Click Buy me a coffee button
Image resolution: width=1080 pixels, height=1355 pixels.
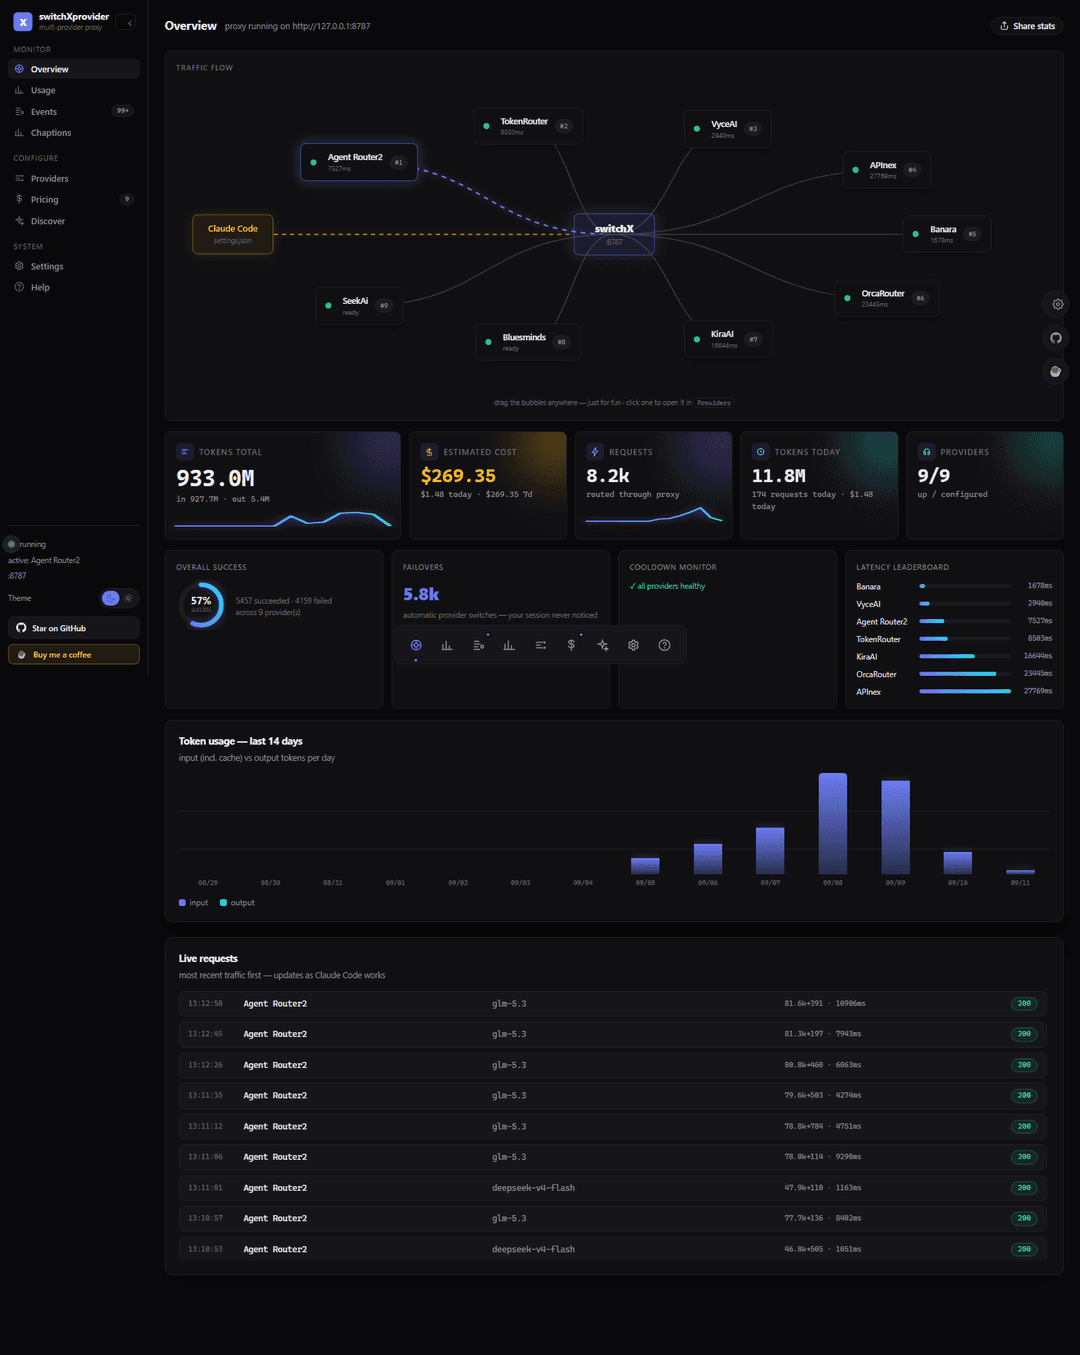click(74, 654)
